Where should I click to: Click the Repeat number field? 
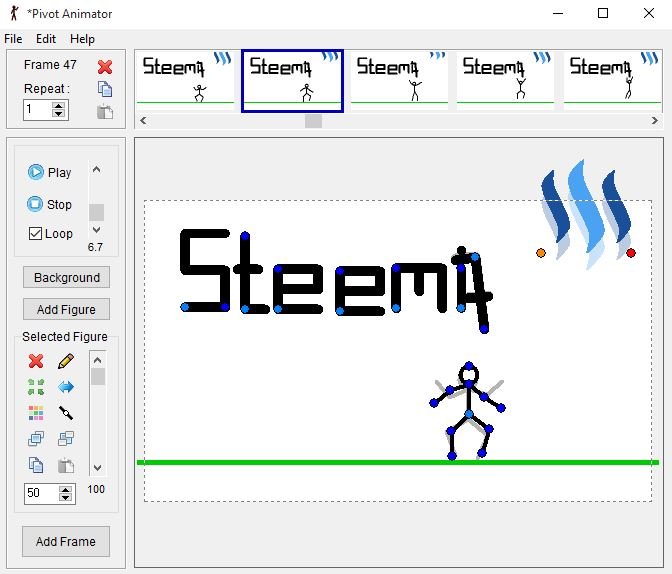coord(38,110)
